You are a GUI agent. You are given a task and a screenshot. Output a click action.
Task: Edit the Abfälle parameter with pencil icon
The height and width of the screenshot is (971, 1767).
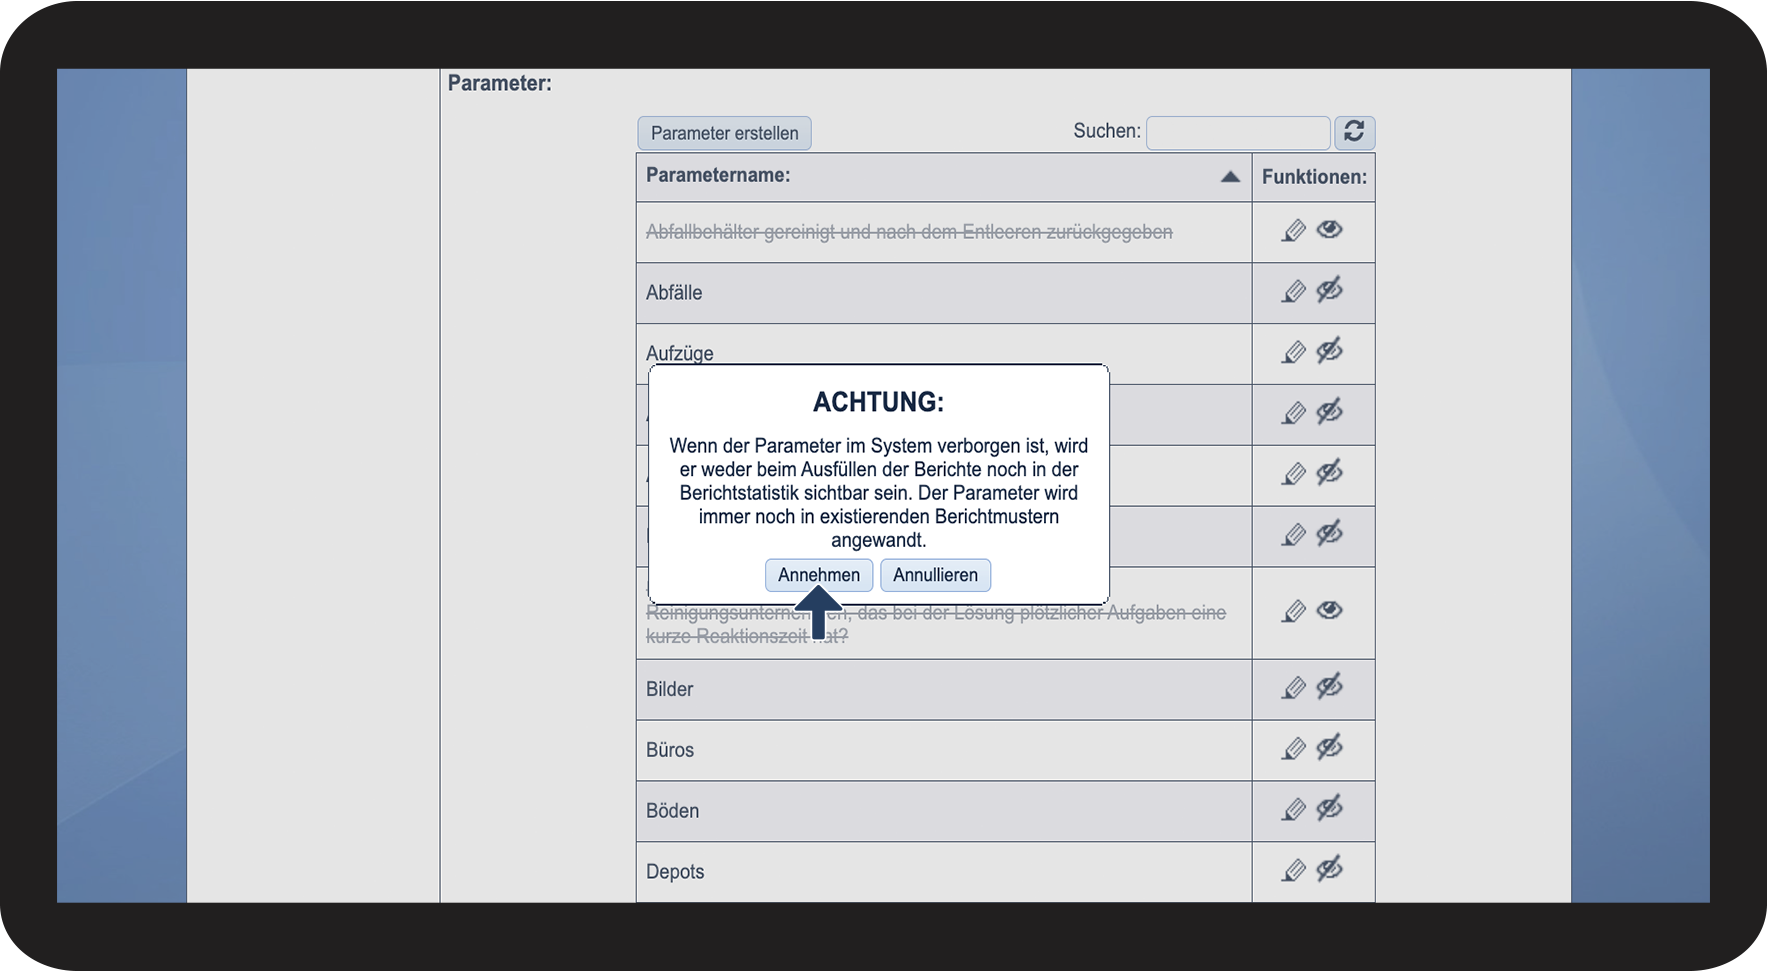click(x=1294, y=292)
